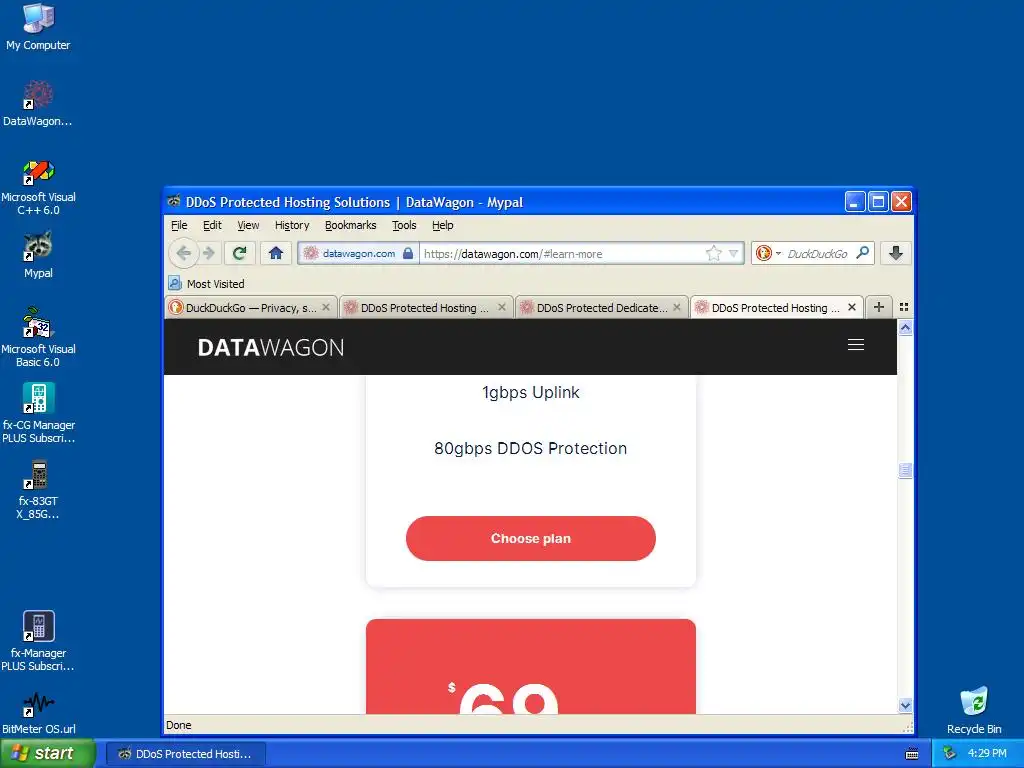
Task: Close the DDoS Protected Dedicated tab
Action: (677, 307)
